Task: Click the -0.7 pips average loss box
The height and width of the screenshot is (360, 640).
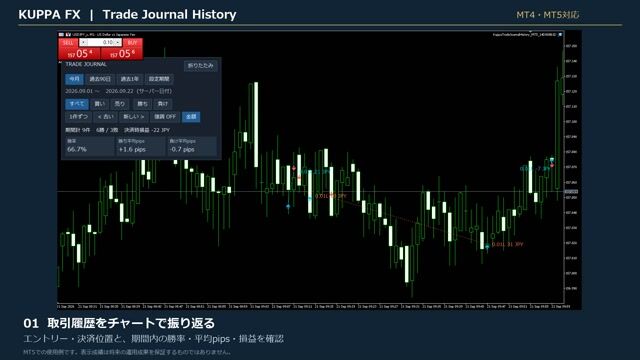Action: tap(192, 146)
